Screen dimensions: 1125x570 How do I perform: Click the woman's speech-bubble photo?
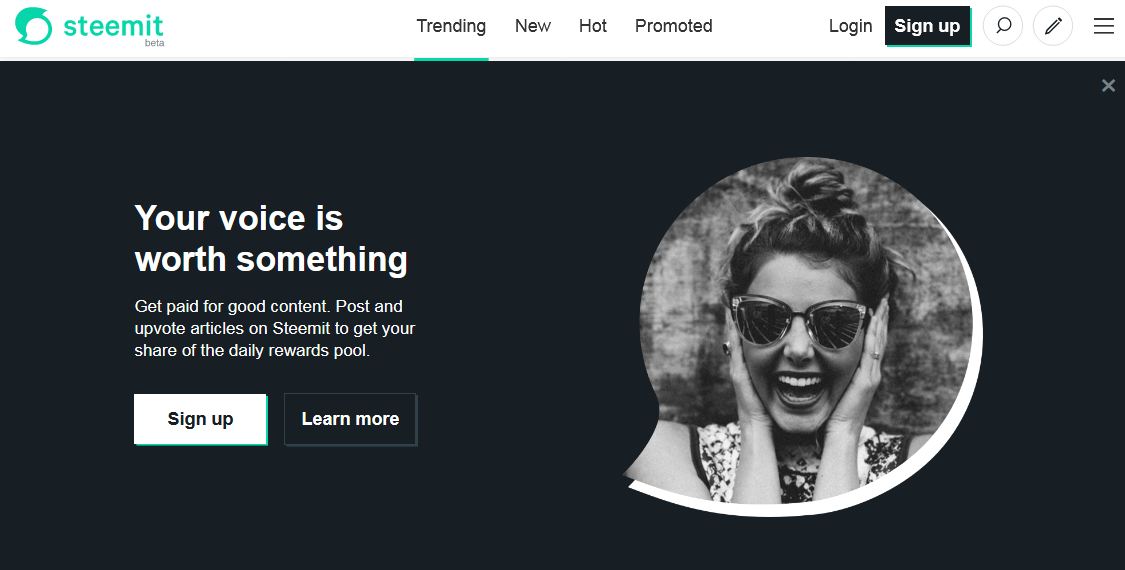(802, 336)
